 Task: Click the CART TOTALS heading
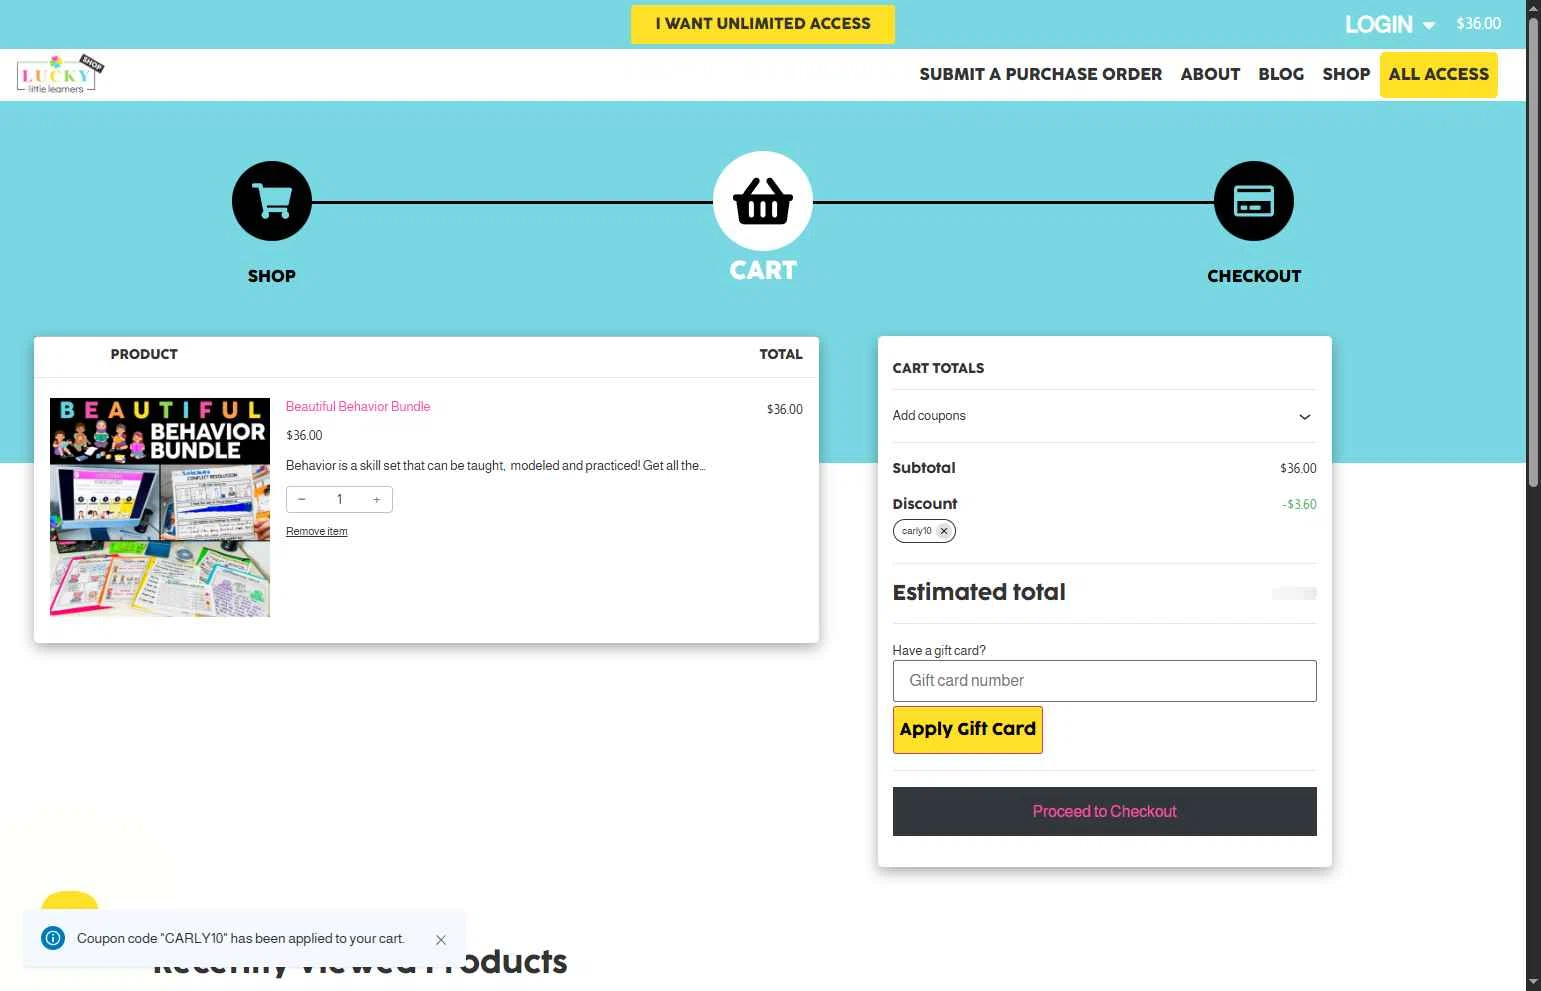coord(938,368)
